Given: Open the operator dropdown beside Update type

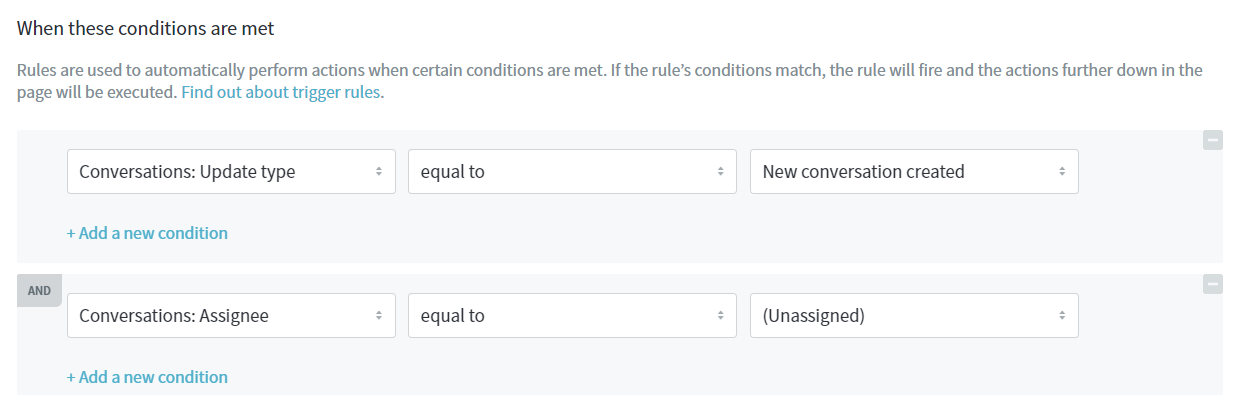Looking at the screenshot, I should pyautogui.click(x=572, y=172).
